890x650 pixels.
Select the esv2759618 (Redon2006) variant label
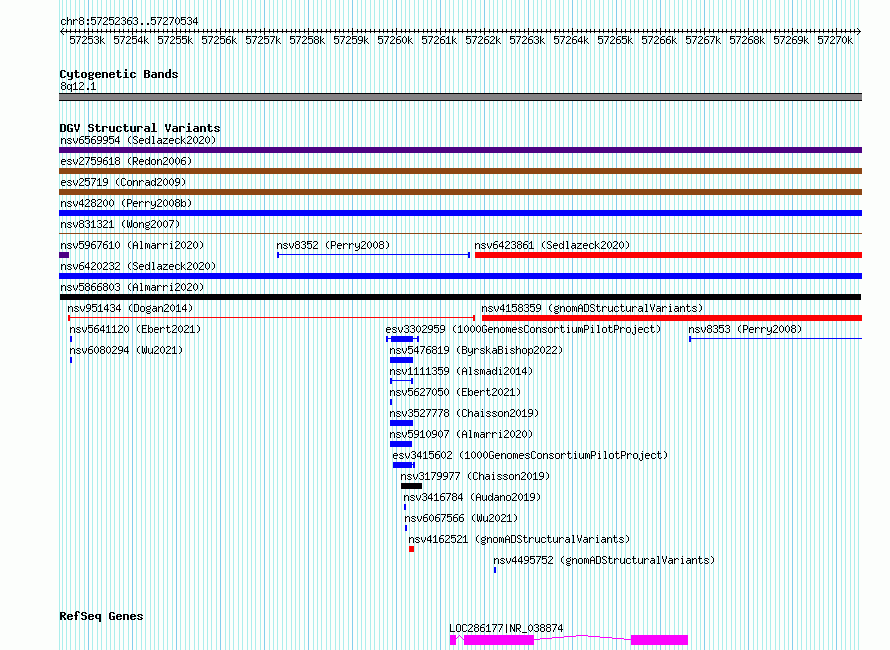(126, 161)
